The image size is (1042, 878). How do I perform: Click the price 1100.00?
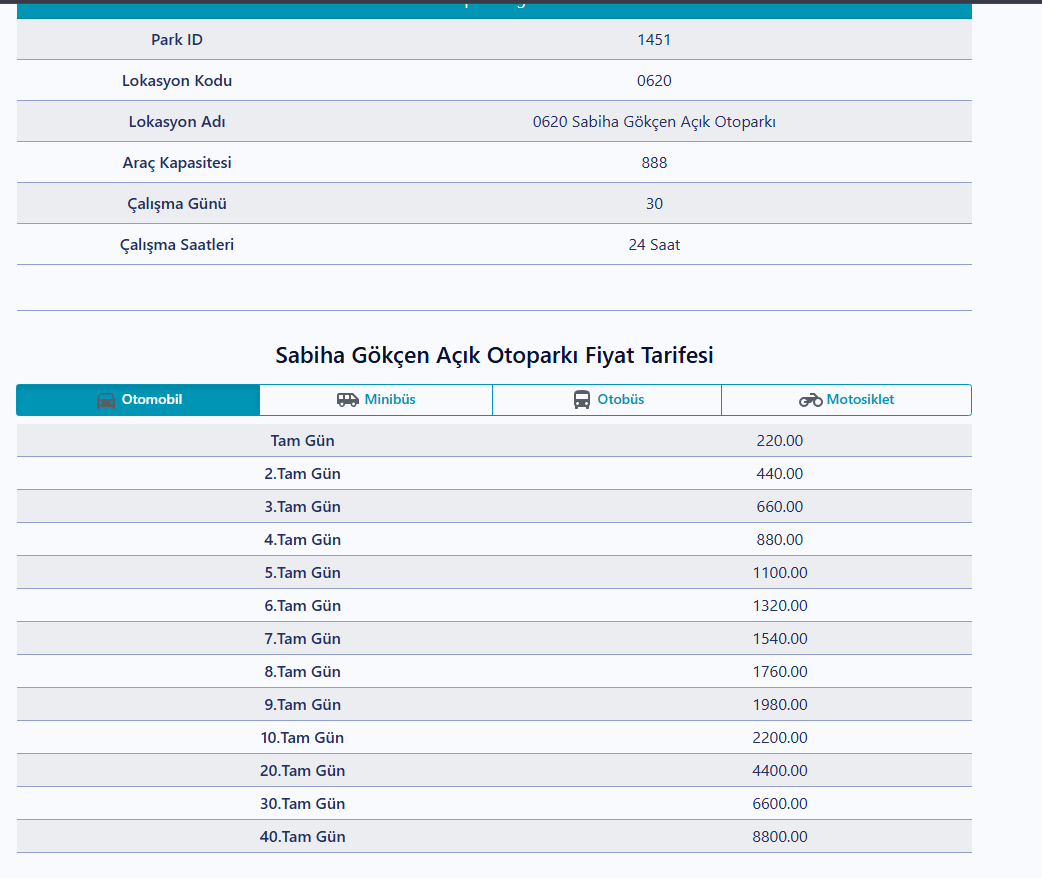[x=780, y=573]
